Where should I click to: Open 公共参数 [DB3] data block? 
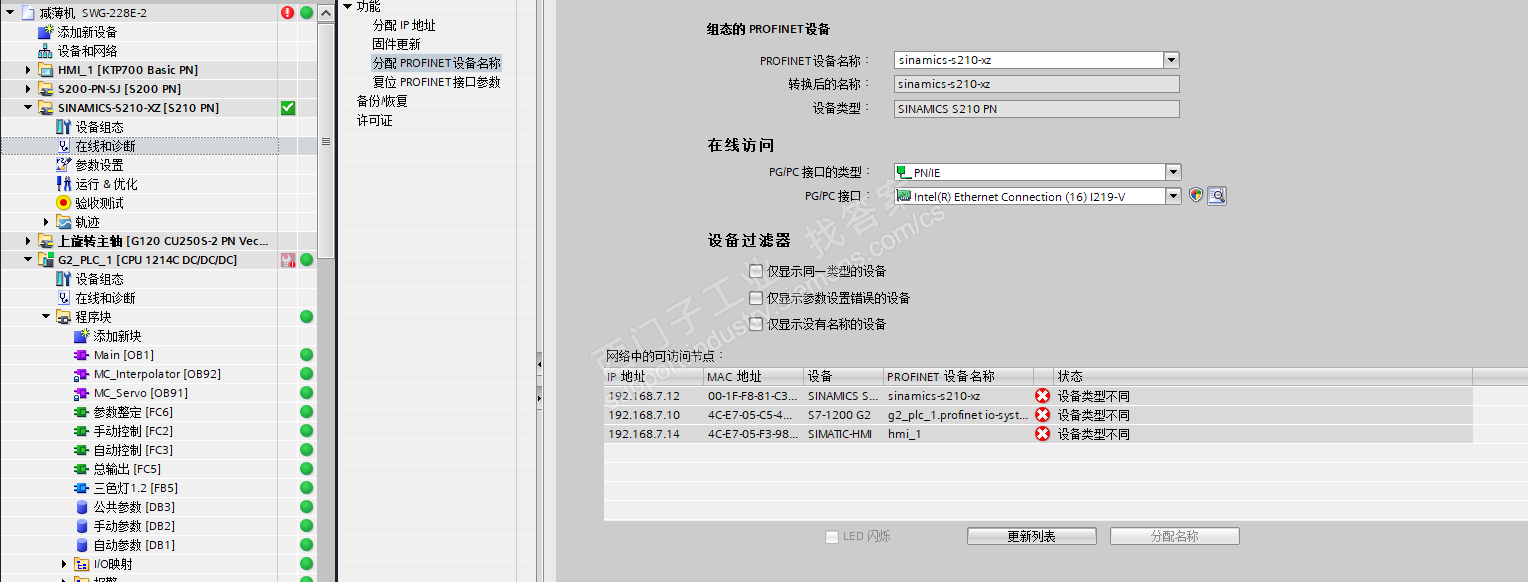click(x=134, y=507)
